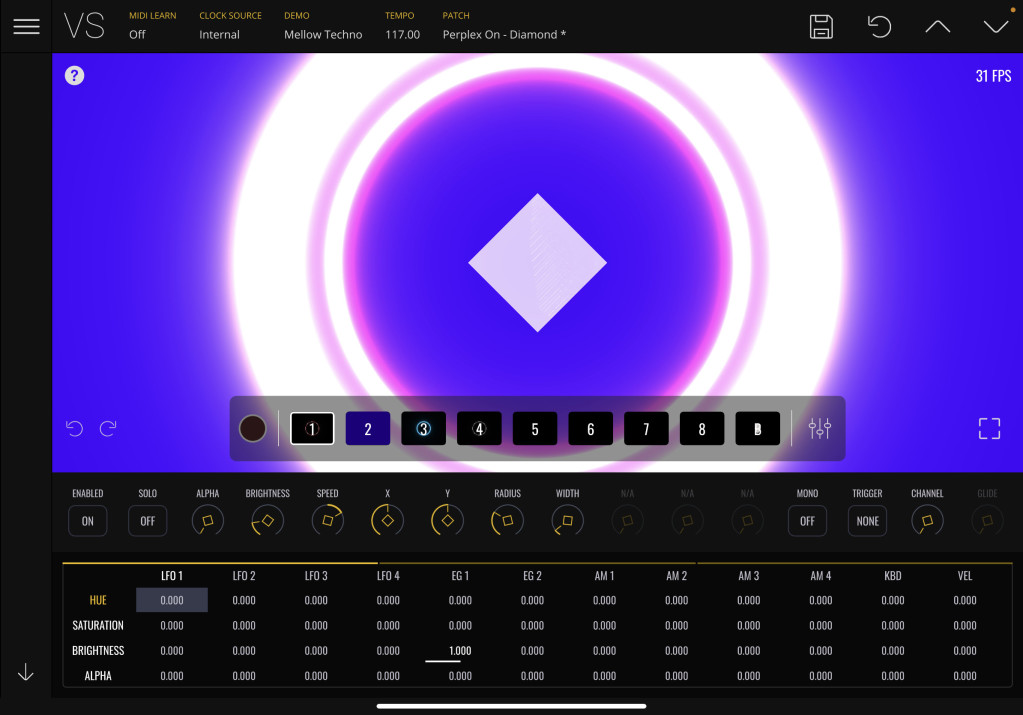Open the Mellow Techno demo selector

323,34
